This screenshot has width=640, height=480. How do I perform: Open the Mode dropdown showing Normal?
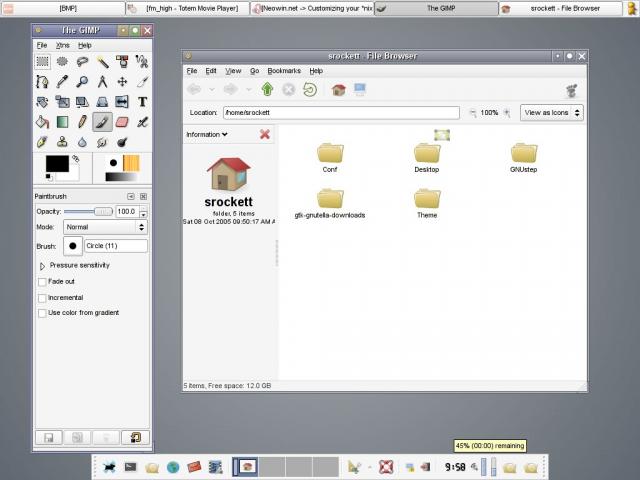pyautogui.click(x=105, y=227)
